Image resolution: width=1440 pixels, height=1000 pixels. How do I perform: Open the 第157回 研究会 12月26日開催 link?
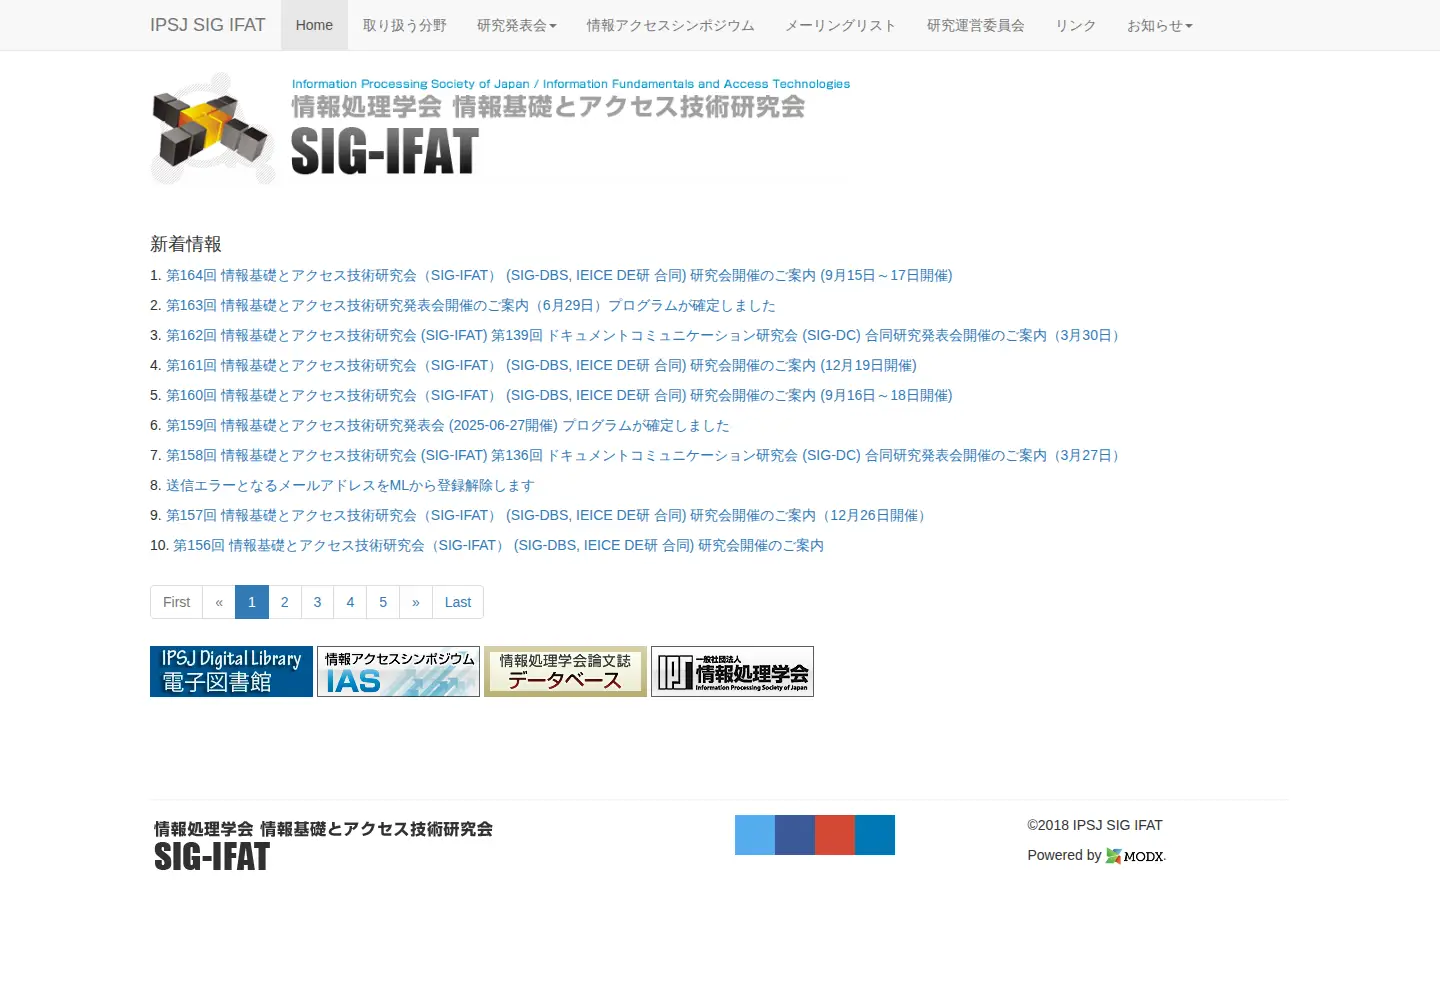click(549, 515)
